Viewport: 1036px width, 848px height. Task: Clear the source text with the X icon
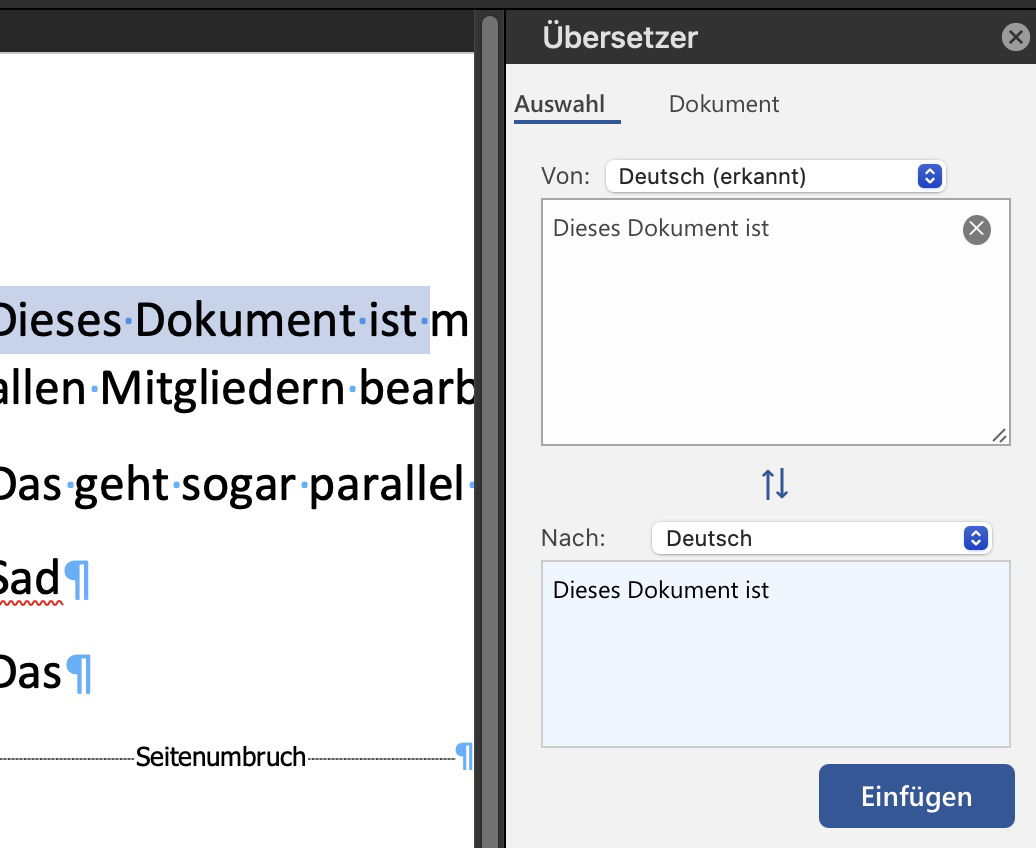[976, 230]
